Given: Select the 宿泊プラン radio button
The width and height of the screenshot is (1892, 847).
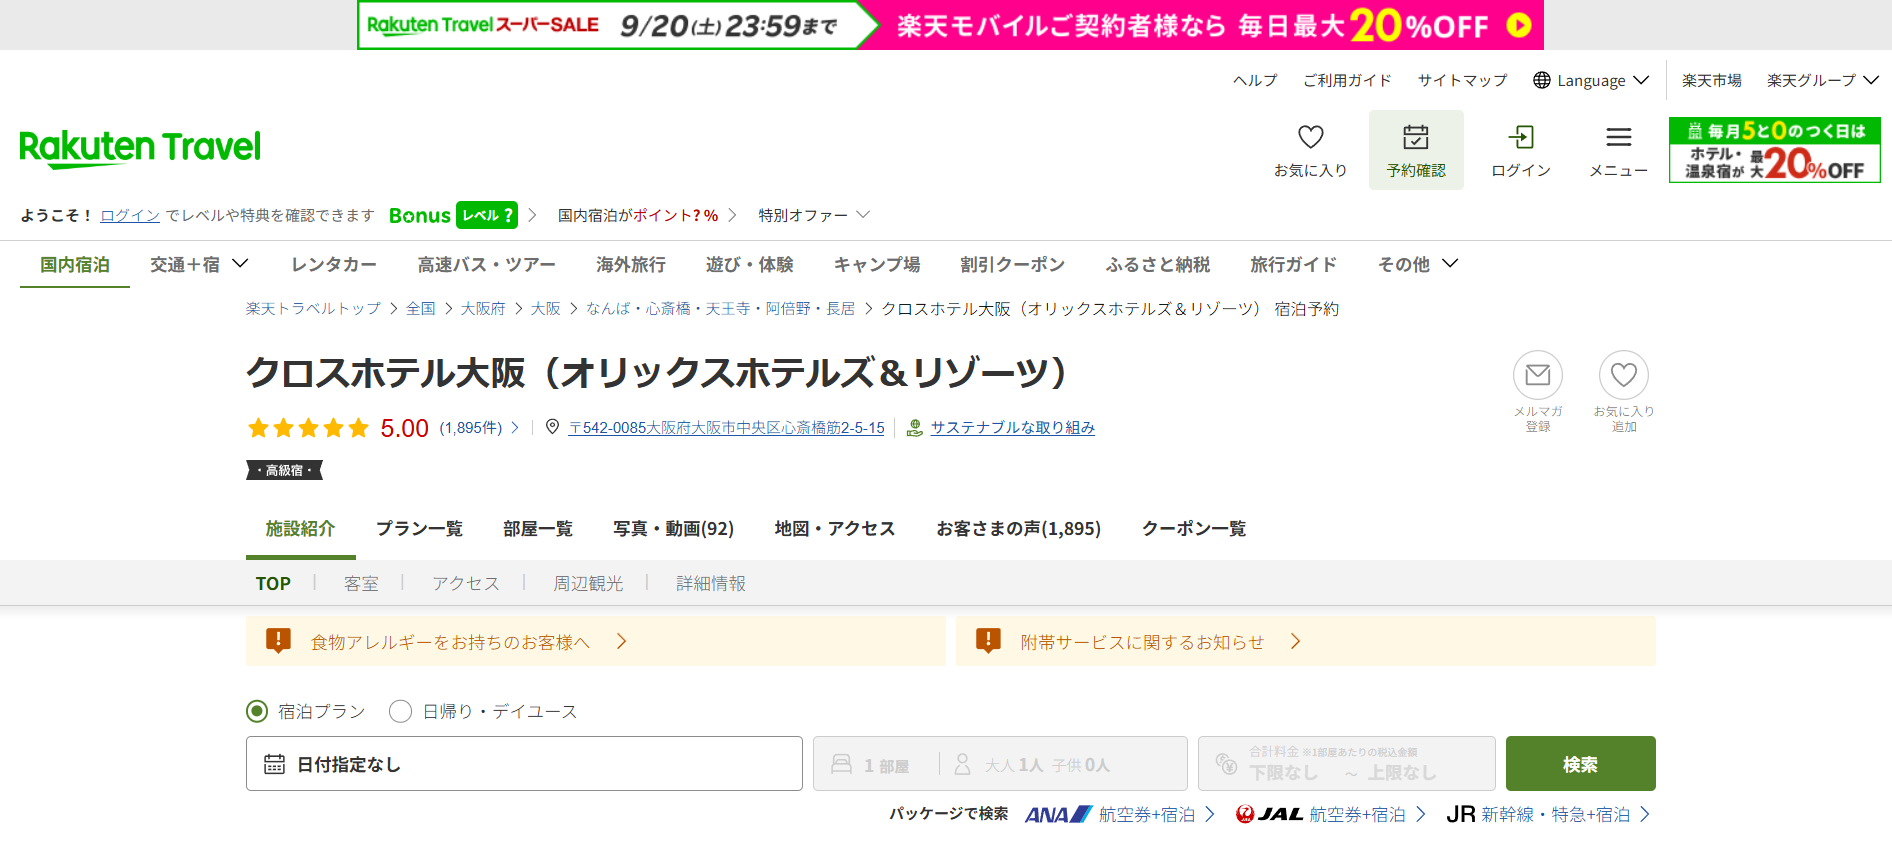Looking at the screenshot, I should 257,711.
